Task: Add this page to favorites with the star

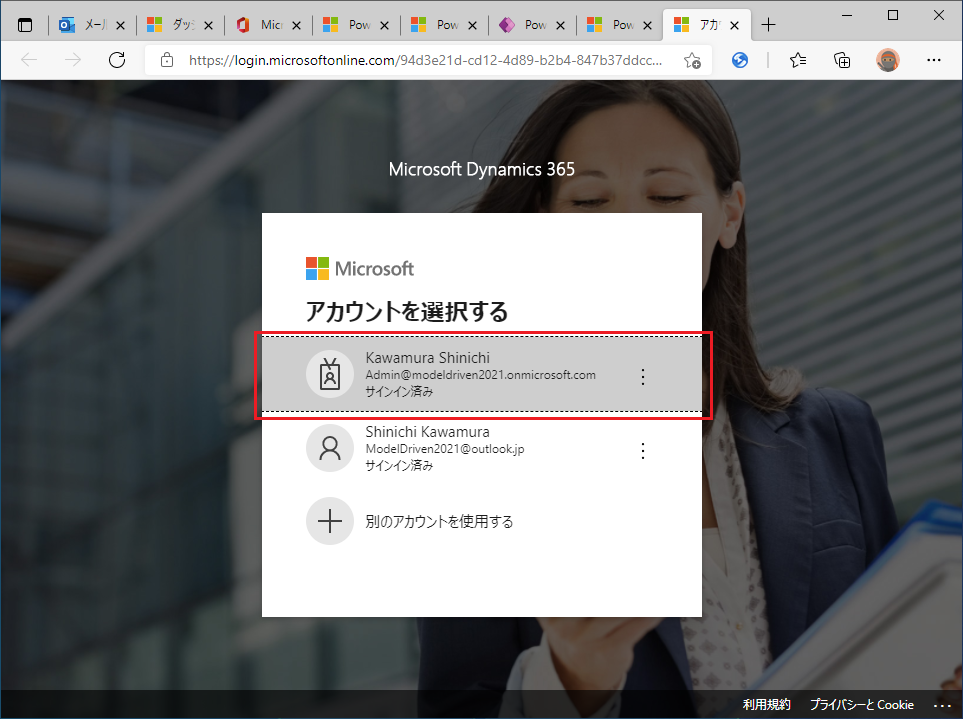Action: click(x=692, y=60)
